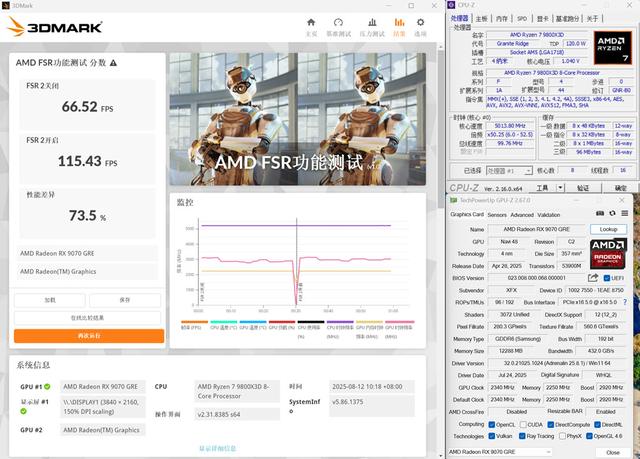Click the 验证 button in CPU-Z
Viewport: 640px width, 459px height.
583,188
